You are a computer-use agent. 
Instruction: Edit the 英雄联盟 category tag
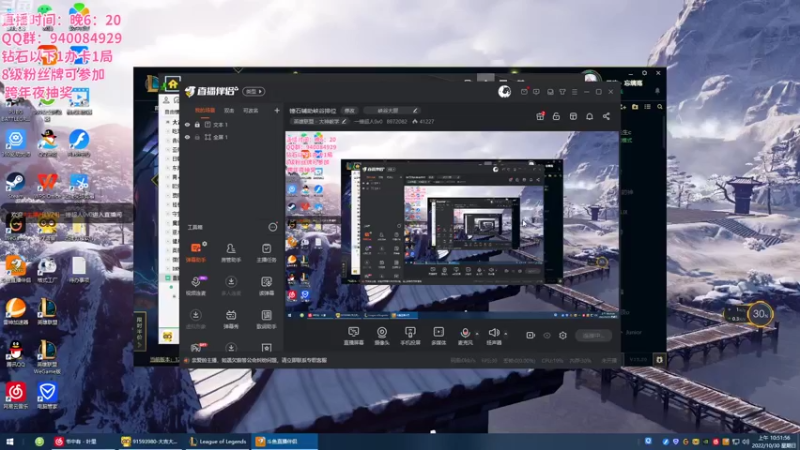tap(319, 121)
